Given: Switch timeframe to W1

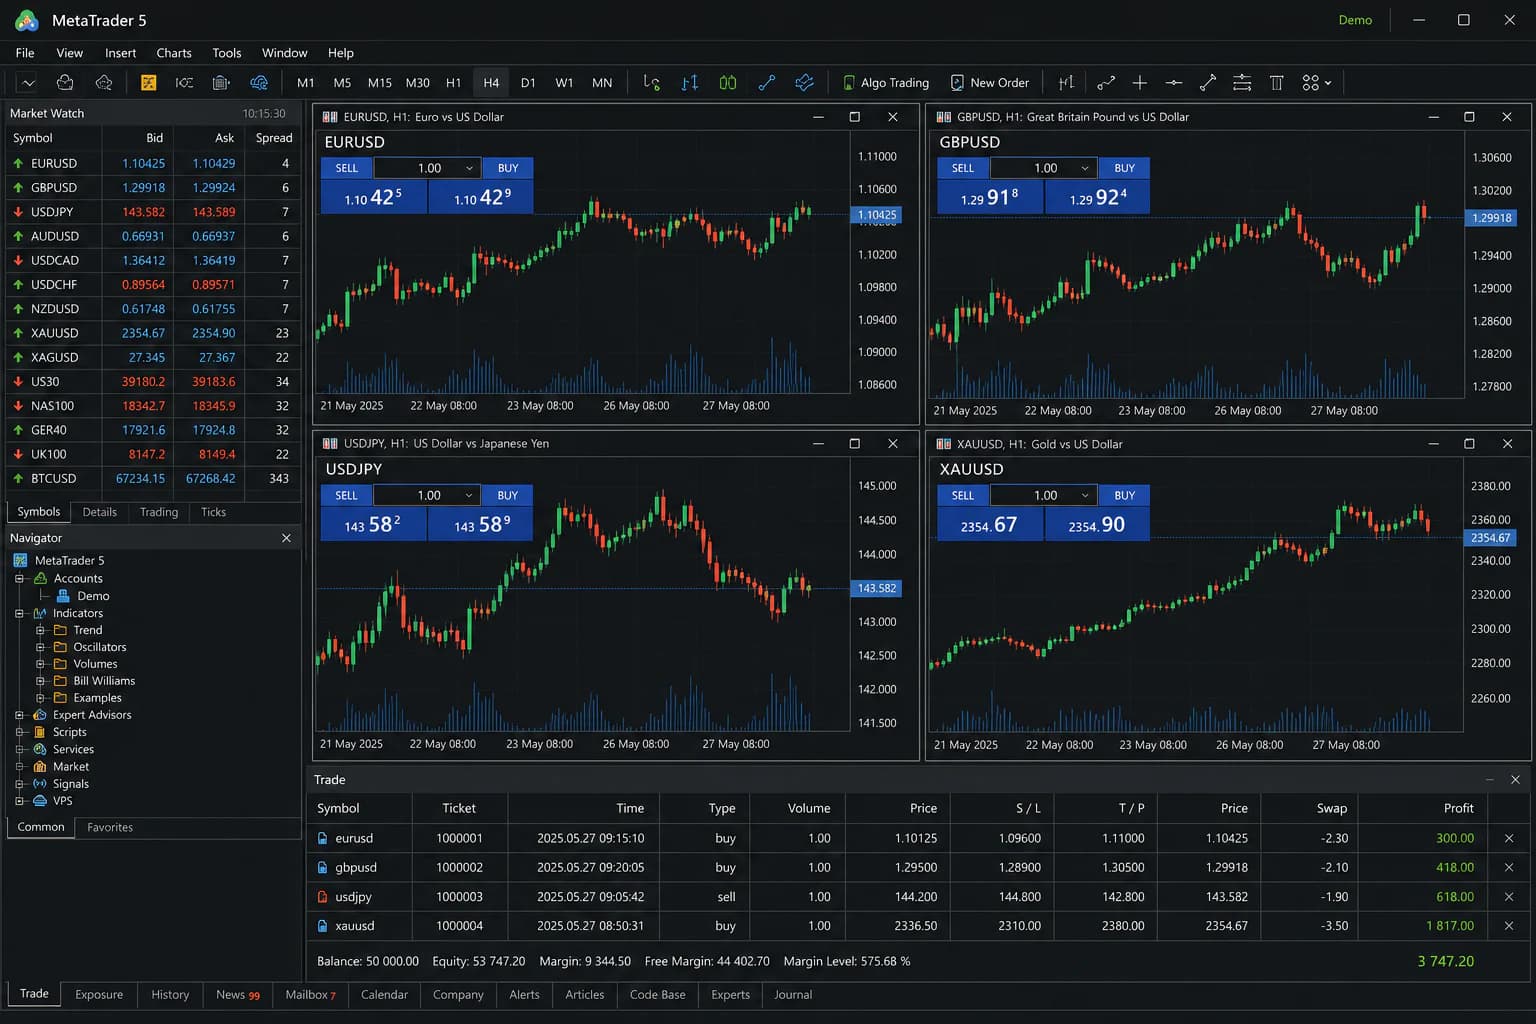Looking at the screenshot, I should coord(564,83).
